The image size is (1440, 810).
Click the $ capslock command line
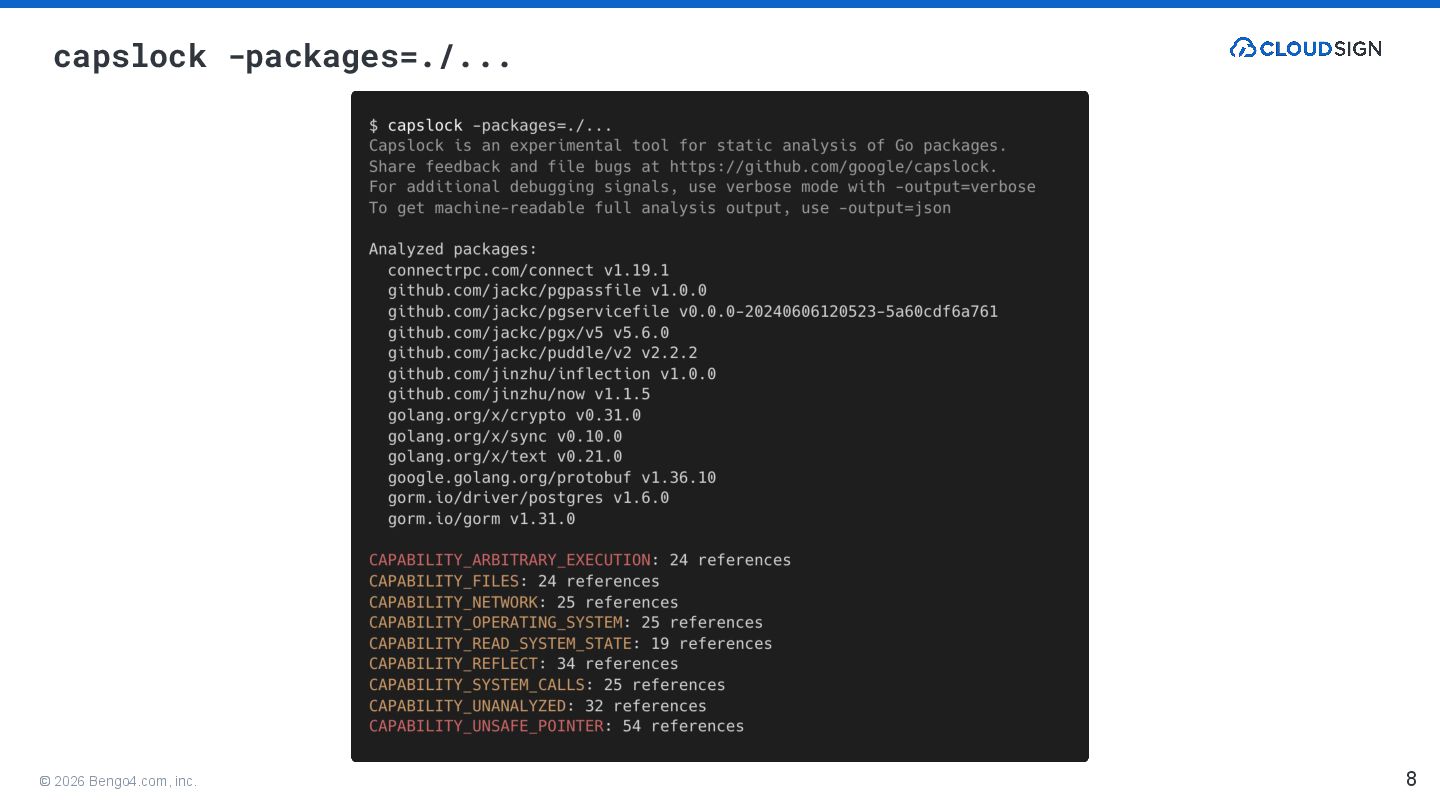pos(490,126)
